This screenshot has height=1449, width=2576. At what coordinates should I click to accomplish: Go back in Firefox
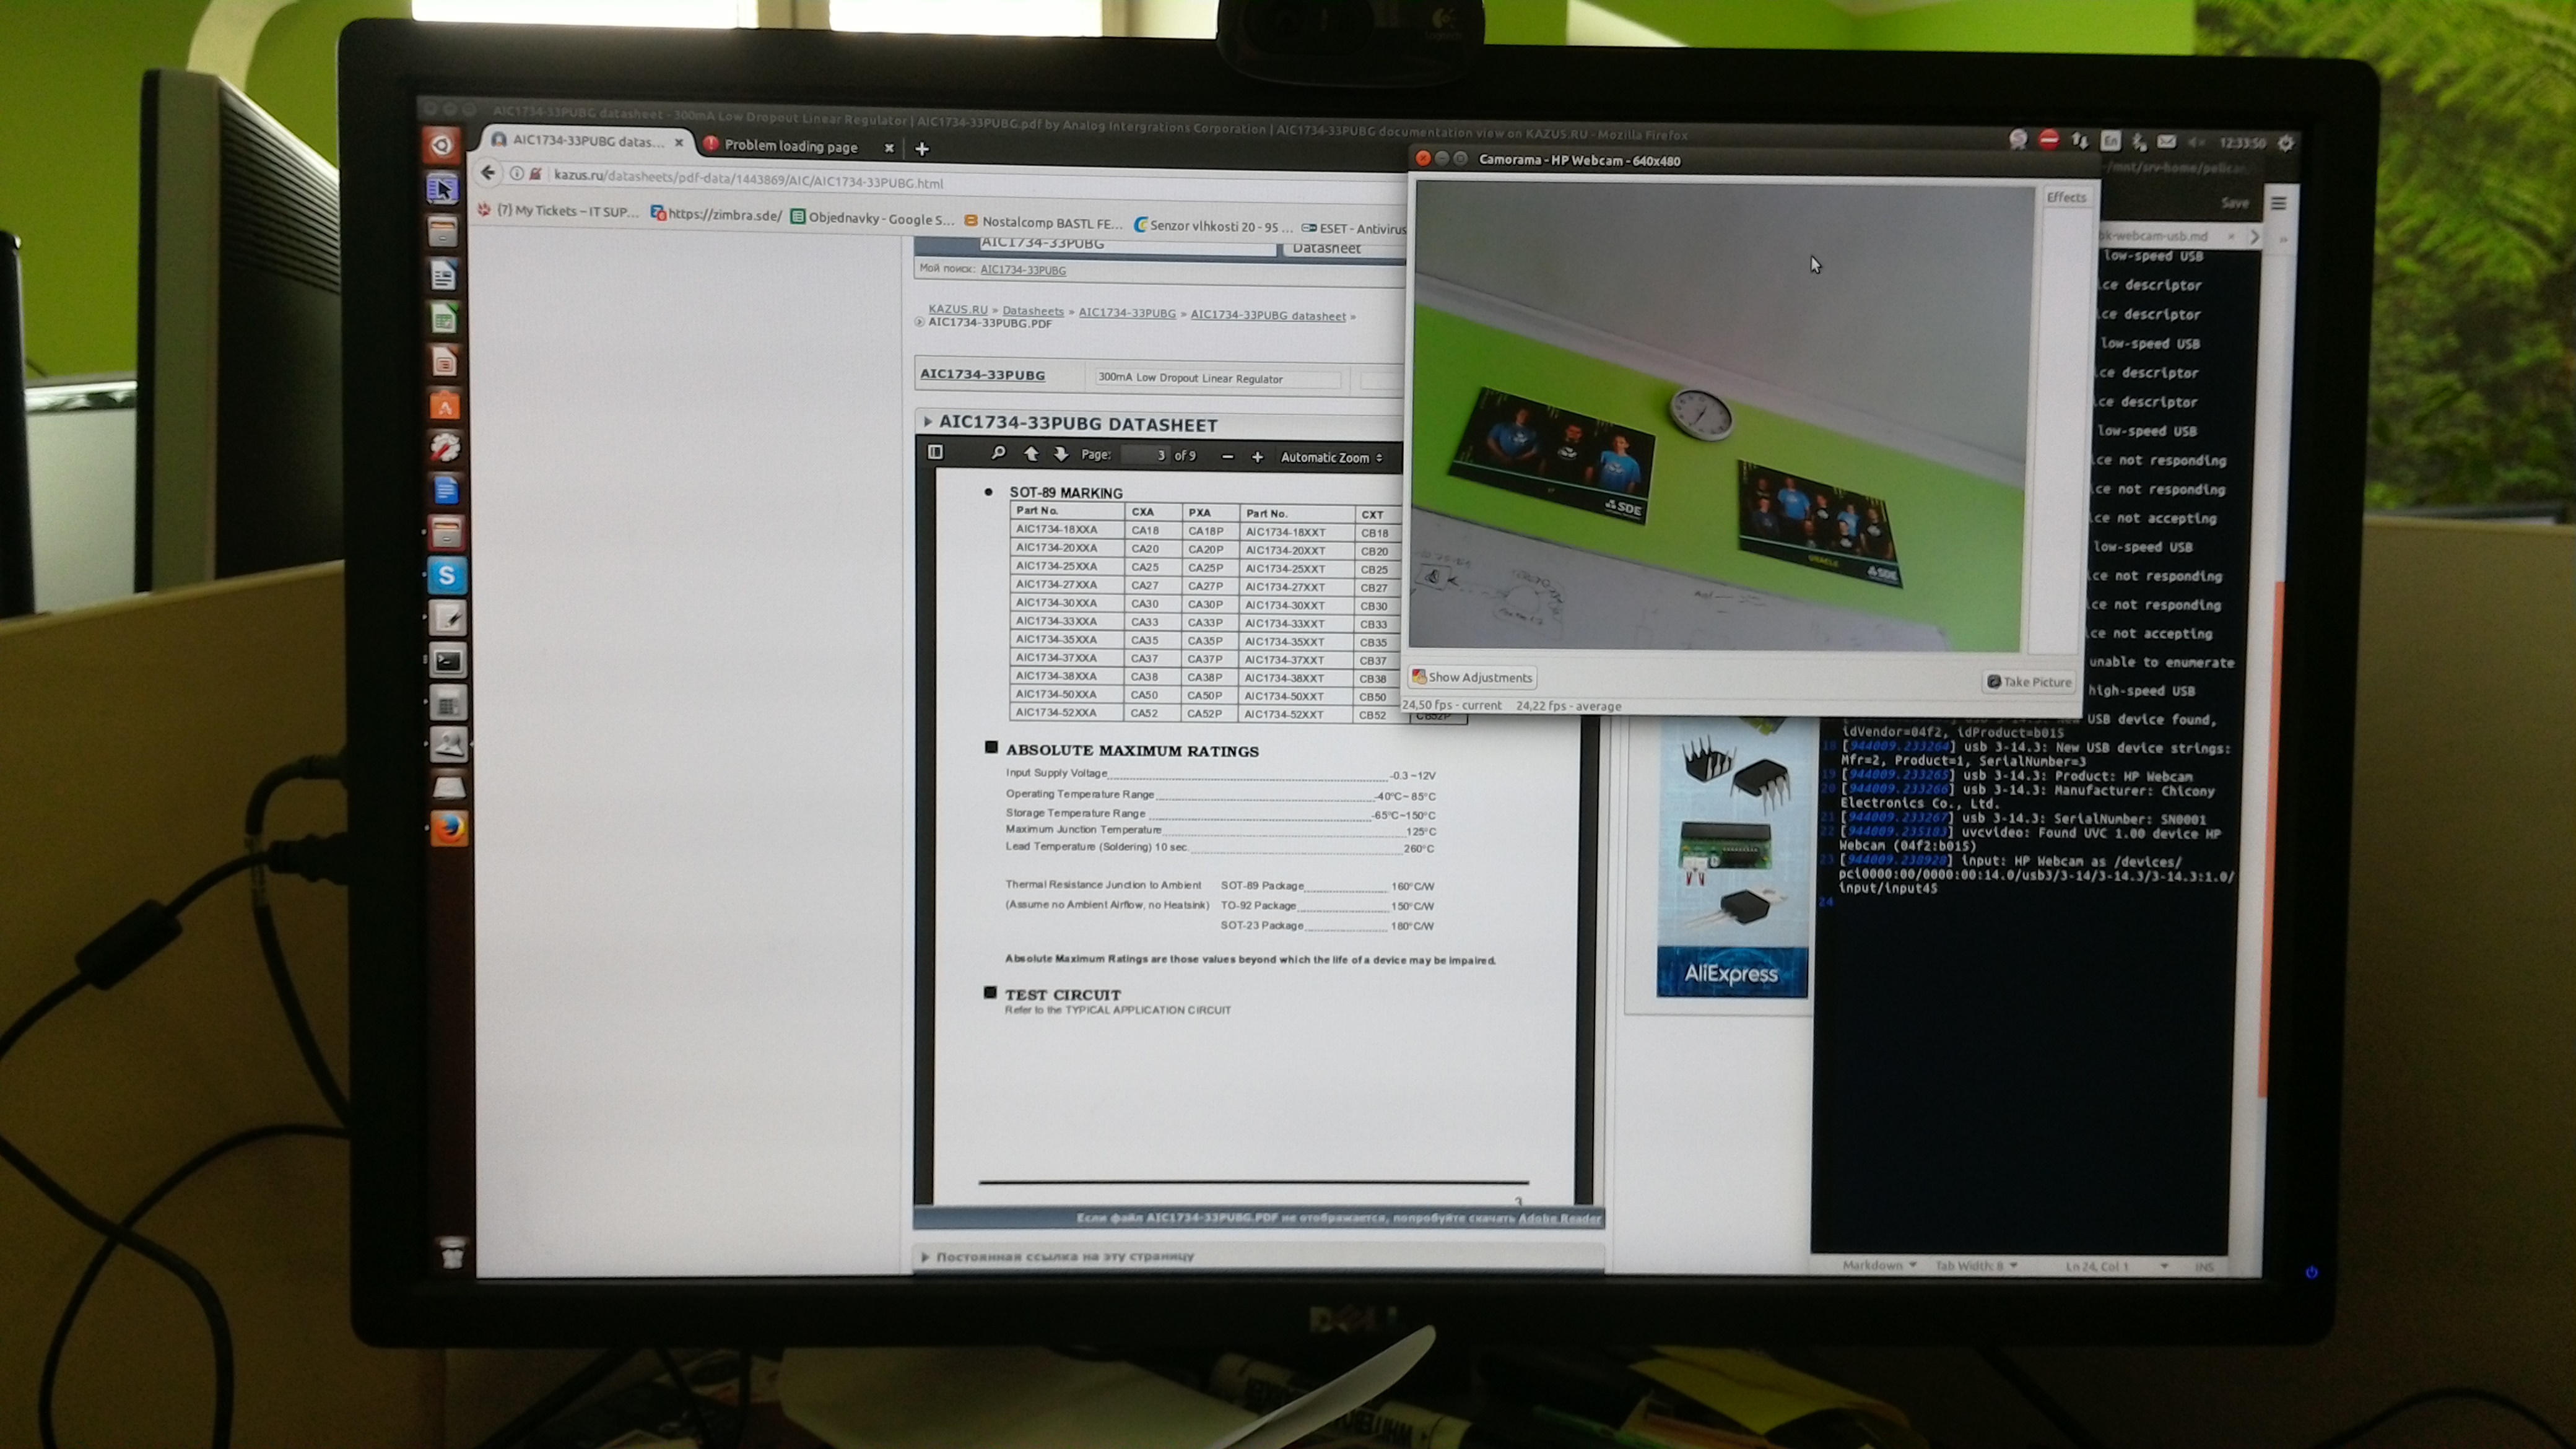[488, 173]
